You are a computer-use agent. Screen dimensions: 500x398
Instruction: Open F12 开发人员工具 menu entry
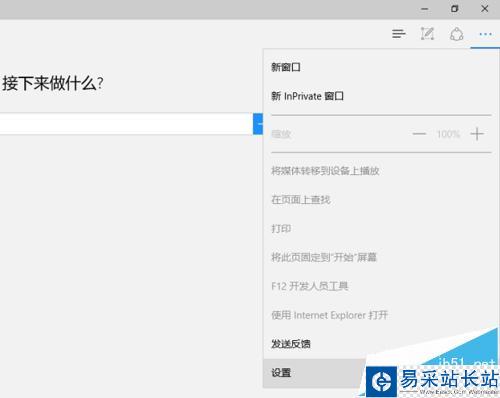click(310, 286)
